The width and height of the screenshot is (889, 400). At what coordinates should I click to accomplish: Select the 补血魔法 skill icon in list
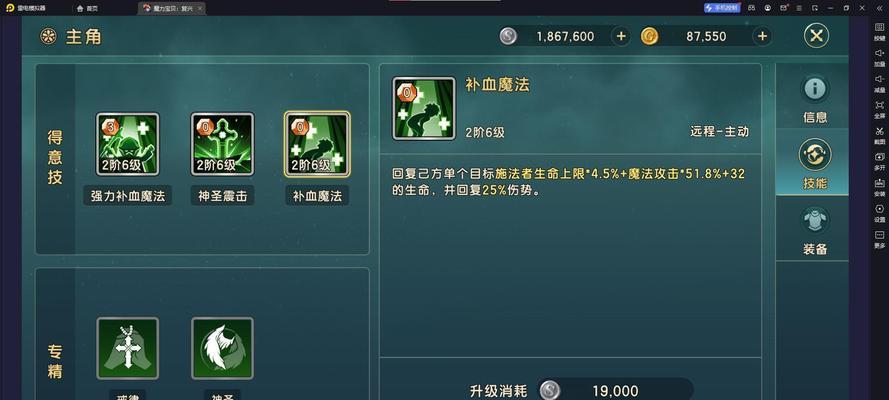tap(317, 144)
